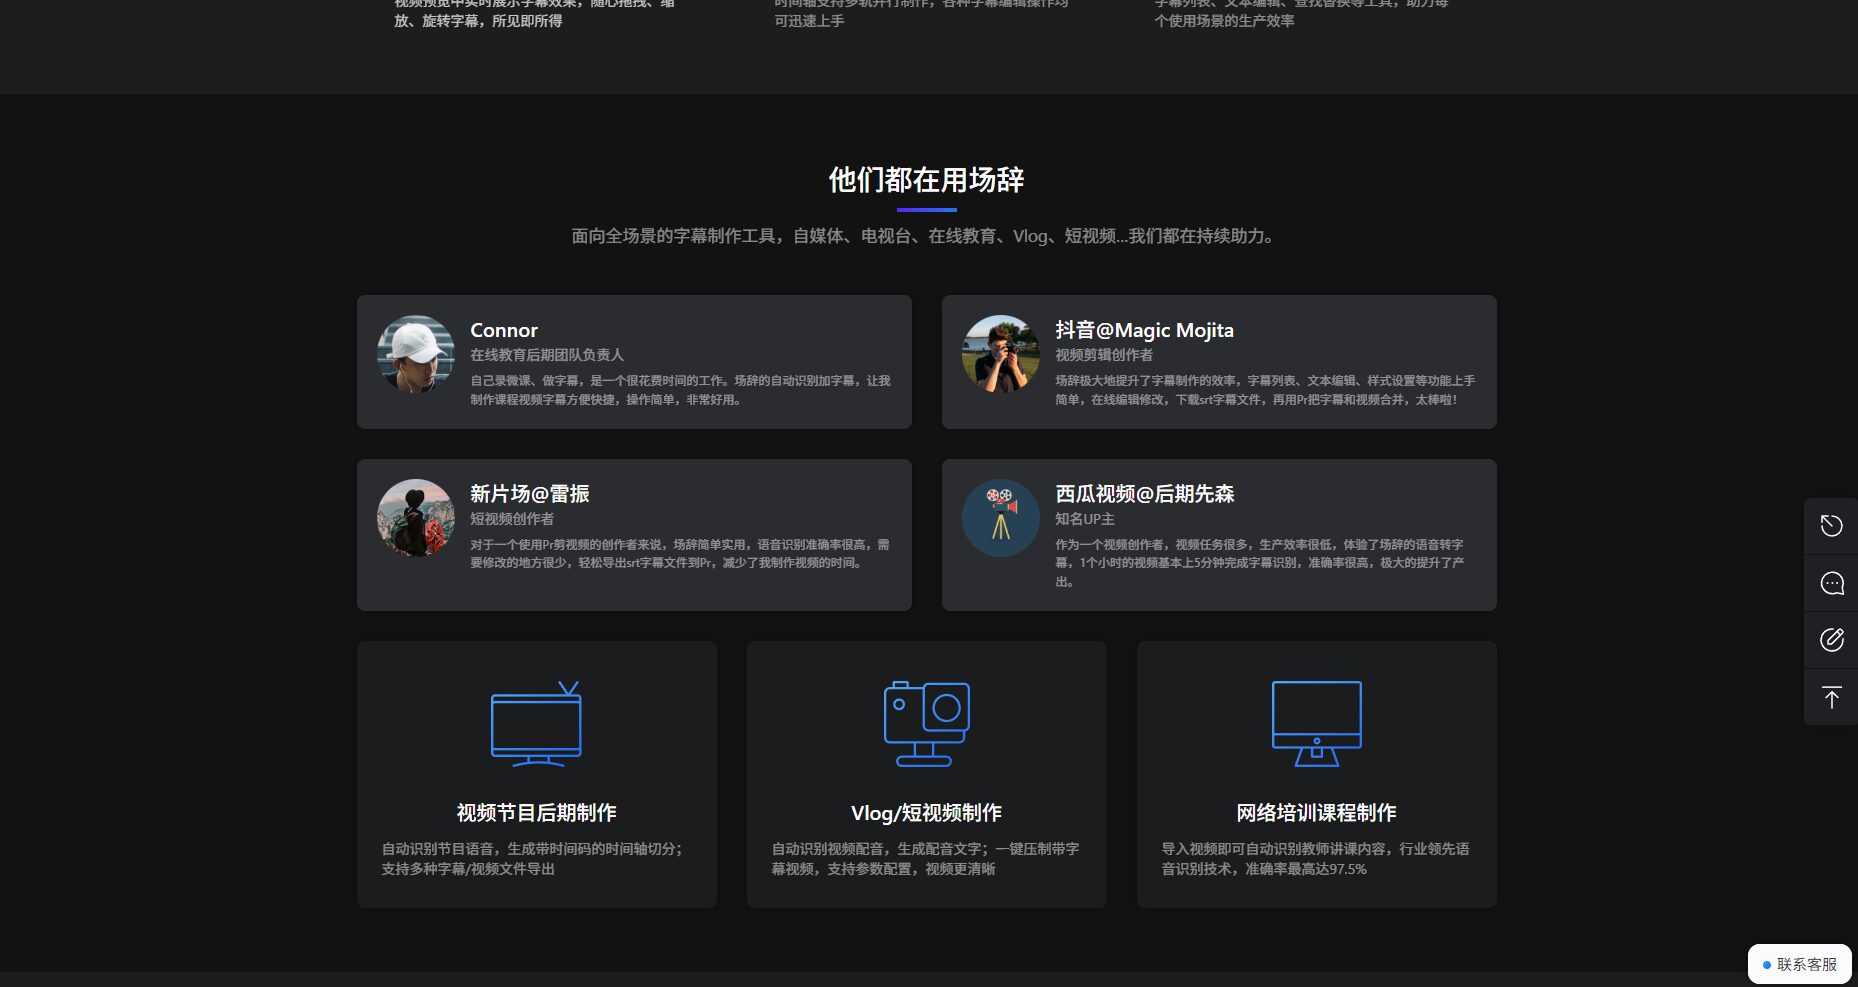Click the blue TV icon
The height and width of the screenshot is (987, 1858).
click(536, 724)
